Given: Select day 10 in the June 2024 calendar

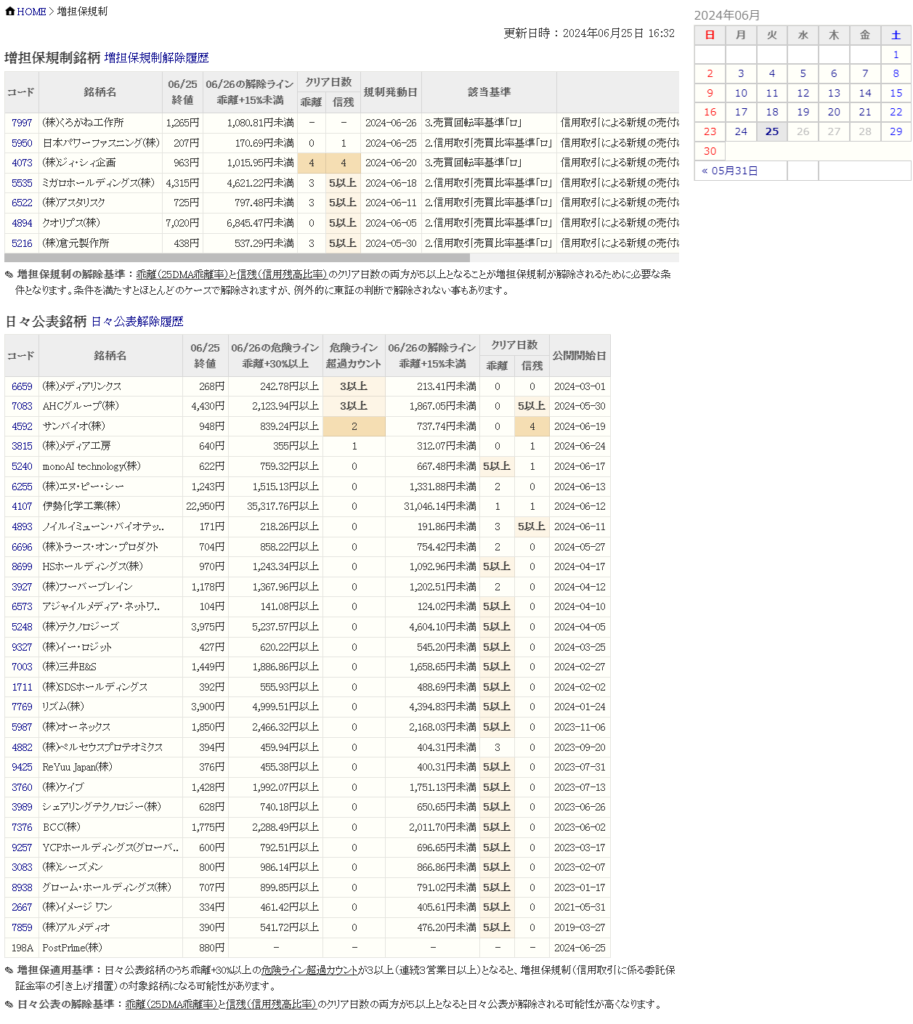Looking at the screenshot, I should pos(741,93).
